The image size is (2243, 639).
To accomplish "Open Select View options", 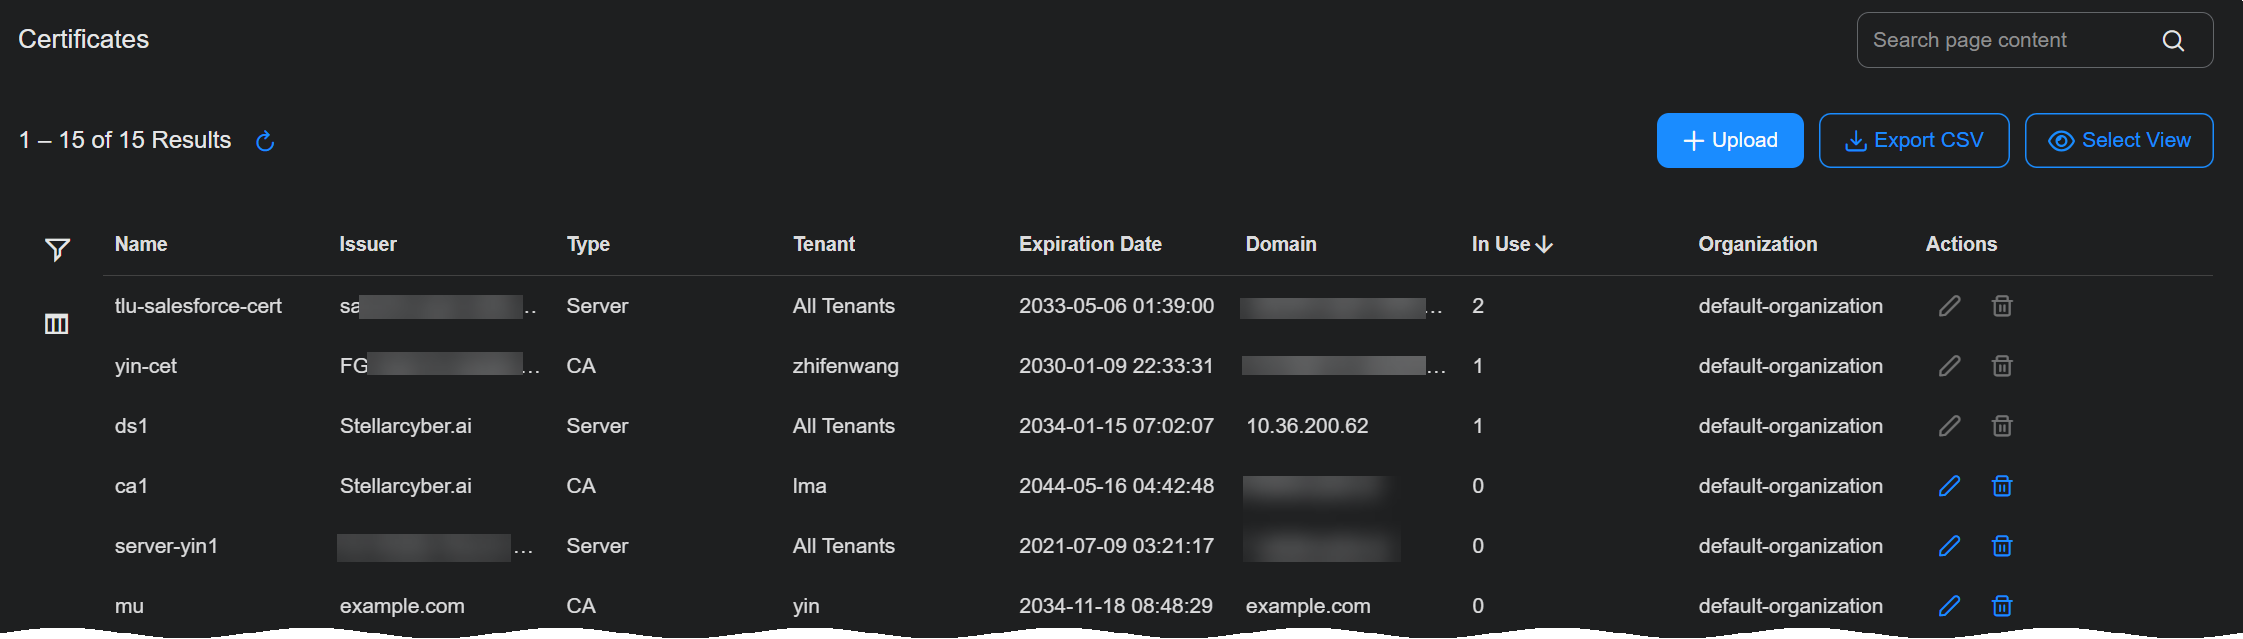I will (2119, 140).
